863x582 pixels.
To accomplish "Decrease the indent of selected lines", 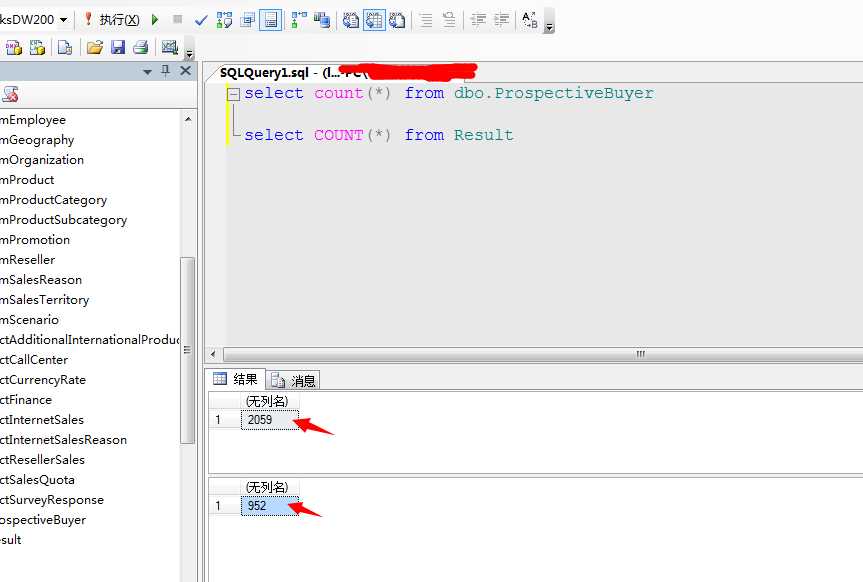I will pyautogui.click(x=478, y=20).
